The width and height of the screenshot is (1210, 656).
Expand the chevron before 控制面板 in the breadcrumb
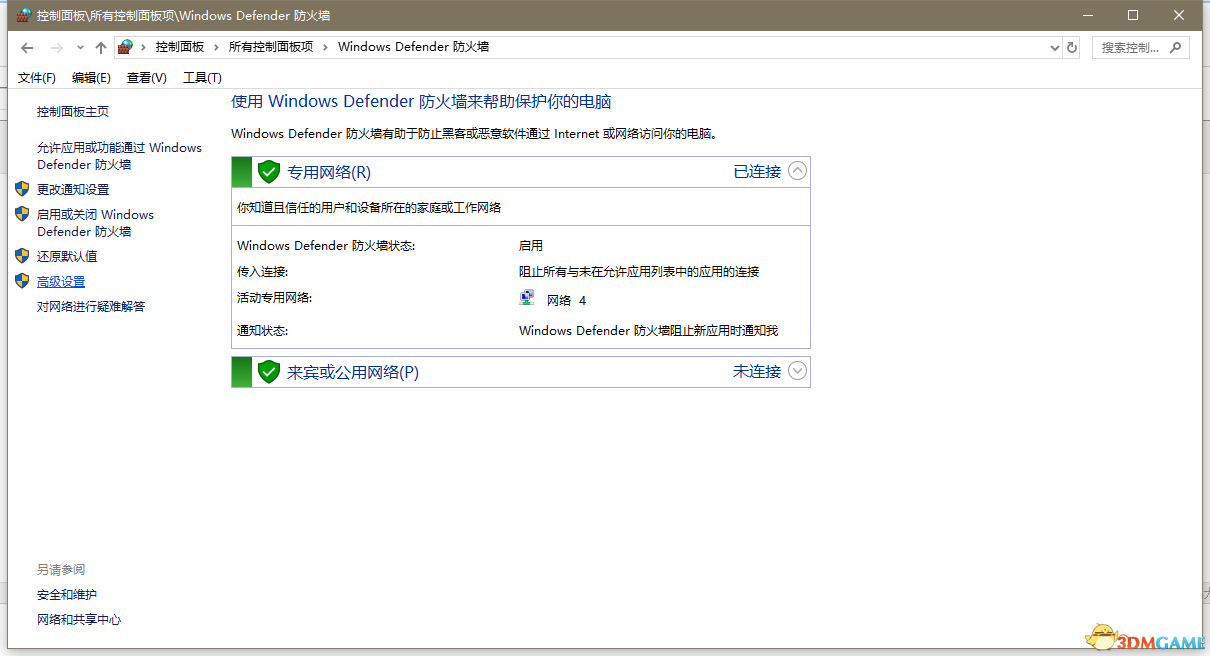[144, 47]
